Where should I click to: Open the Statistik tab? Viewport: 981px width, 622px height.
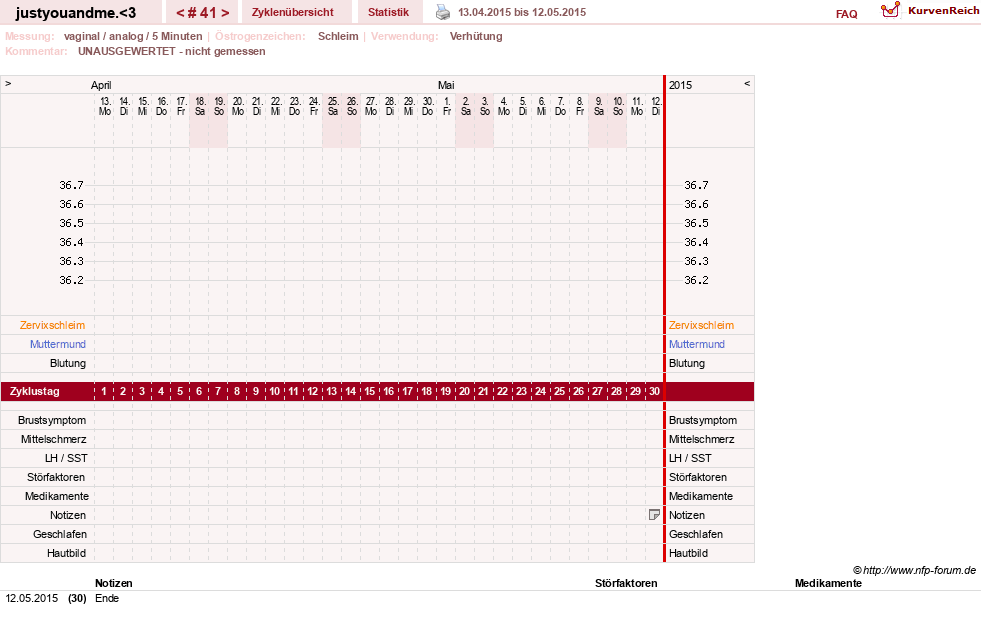tap(389, 12)
